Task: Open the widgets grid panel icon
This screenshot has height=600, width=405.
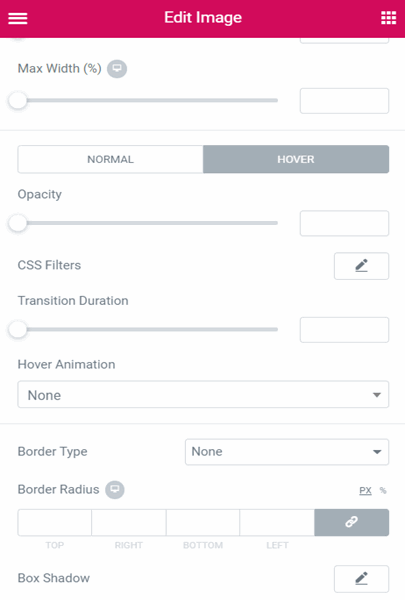Action: click(x=389, y=18)
